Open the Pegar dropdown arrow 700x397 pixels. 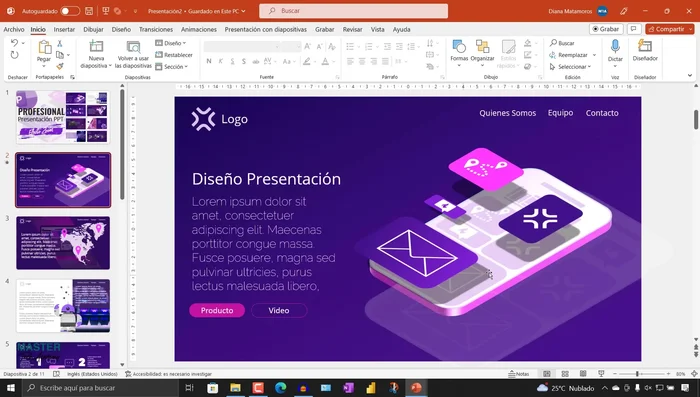[x=44, y=66]
